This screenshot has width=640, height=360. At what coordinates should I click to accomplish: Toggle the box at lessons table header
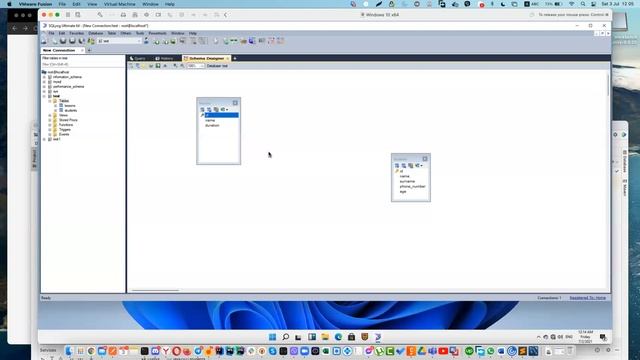[235, 103]
